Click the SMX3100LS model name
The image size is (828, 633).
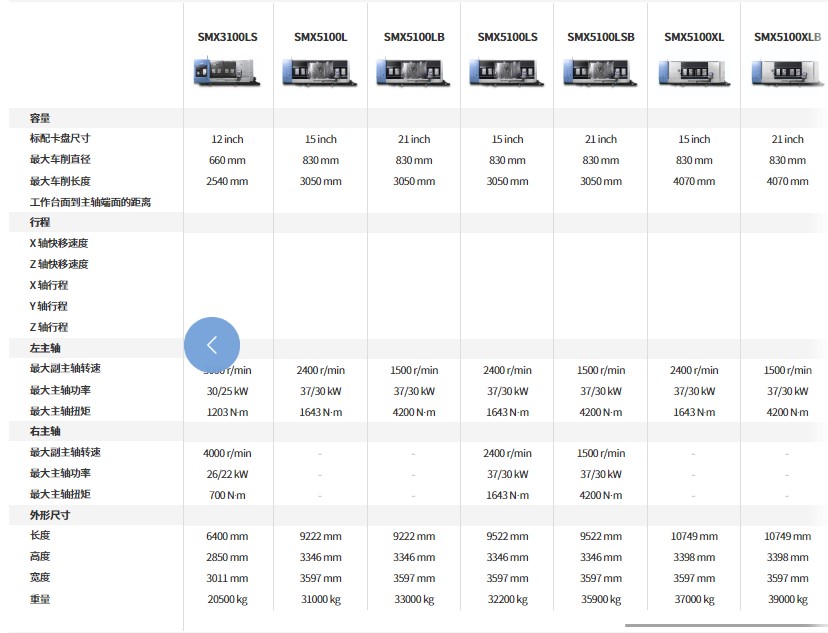[x=228, y=37]
